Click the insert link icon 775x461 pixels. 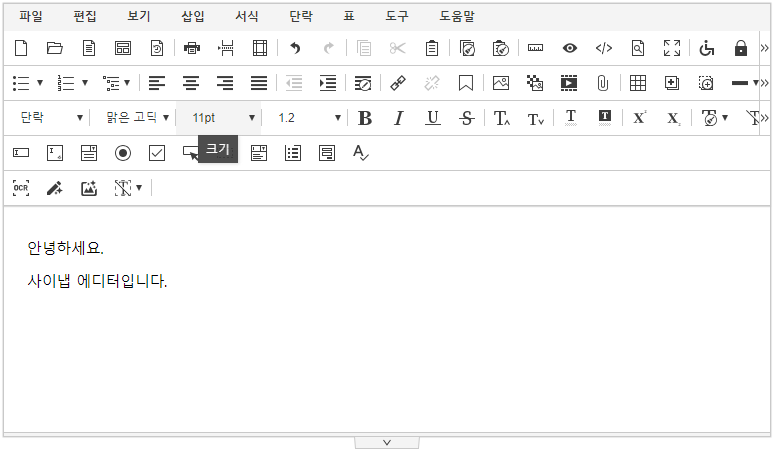click(398, 83)
